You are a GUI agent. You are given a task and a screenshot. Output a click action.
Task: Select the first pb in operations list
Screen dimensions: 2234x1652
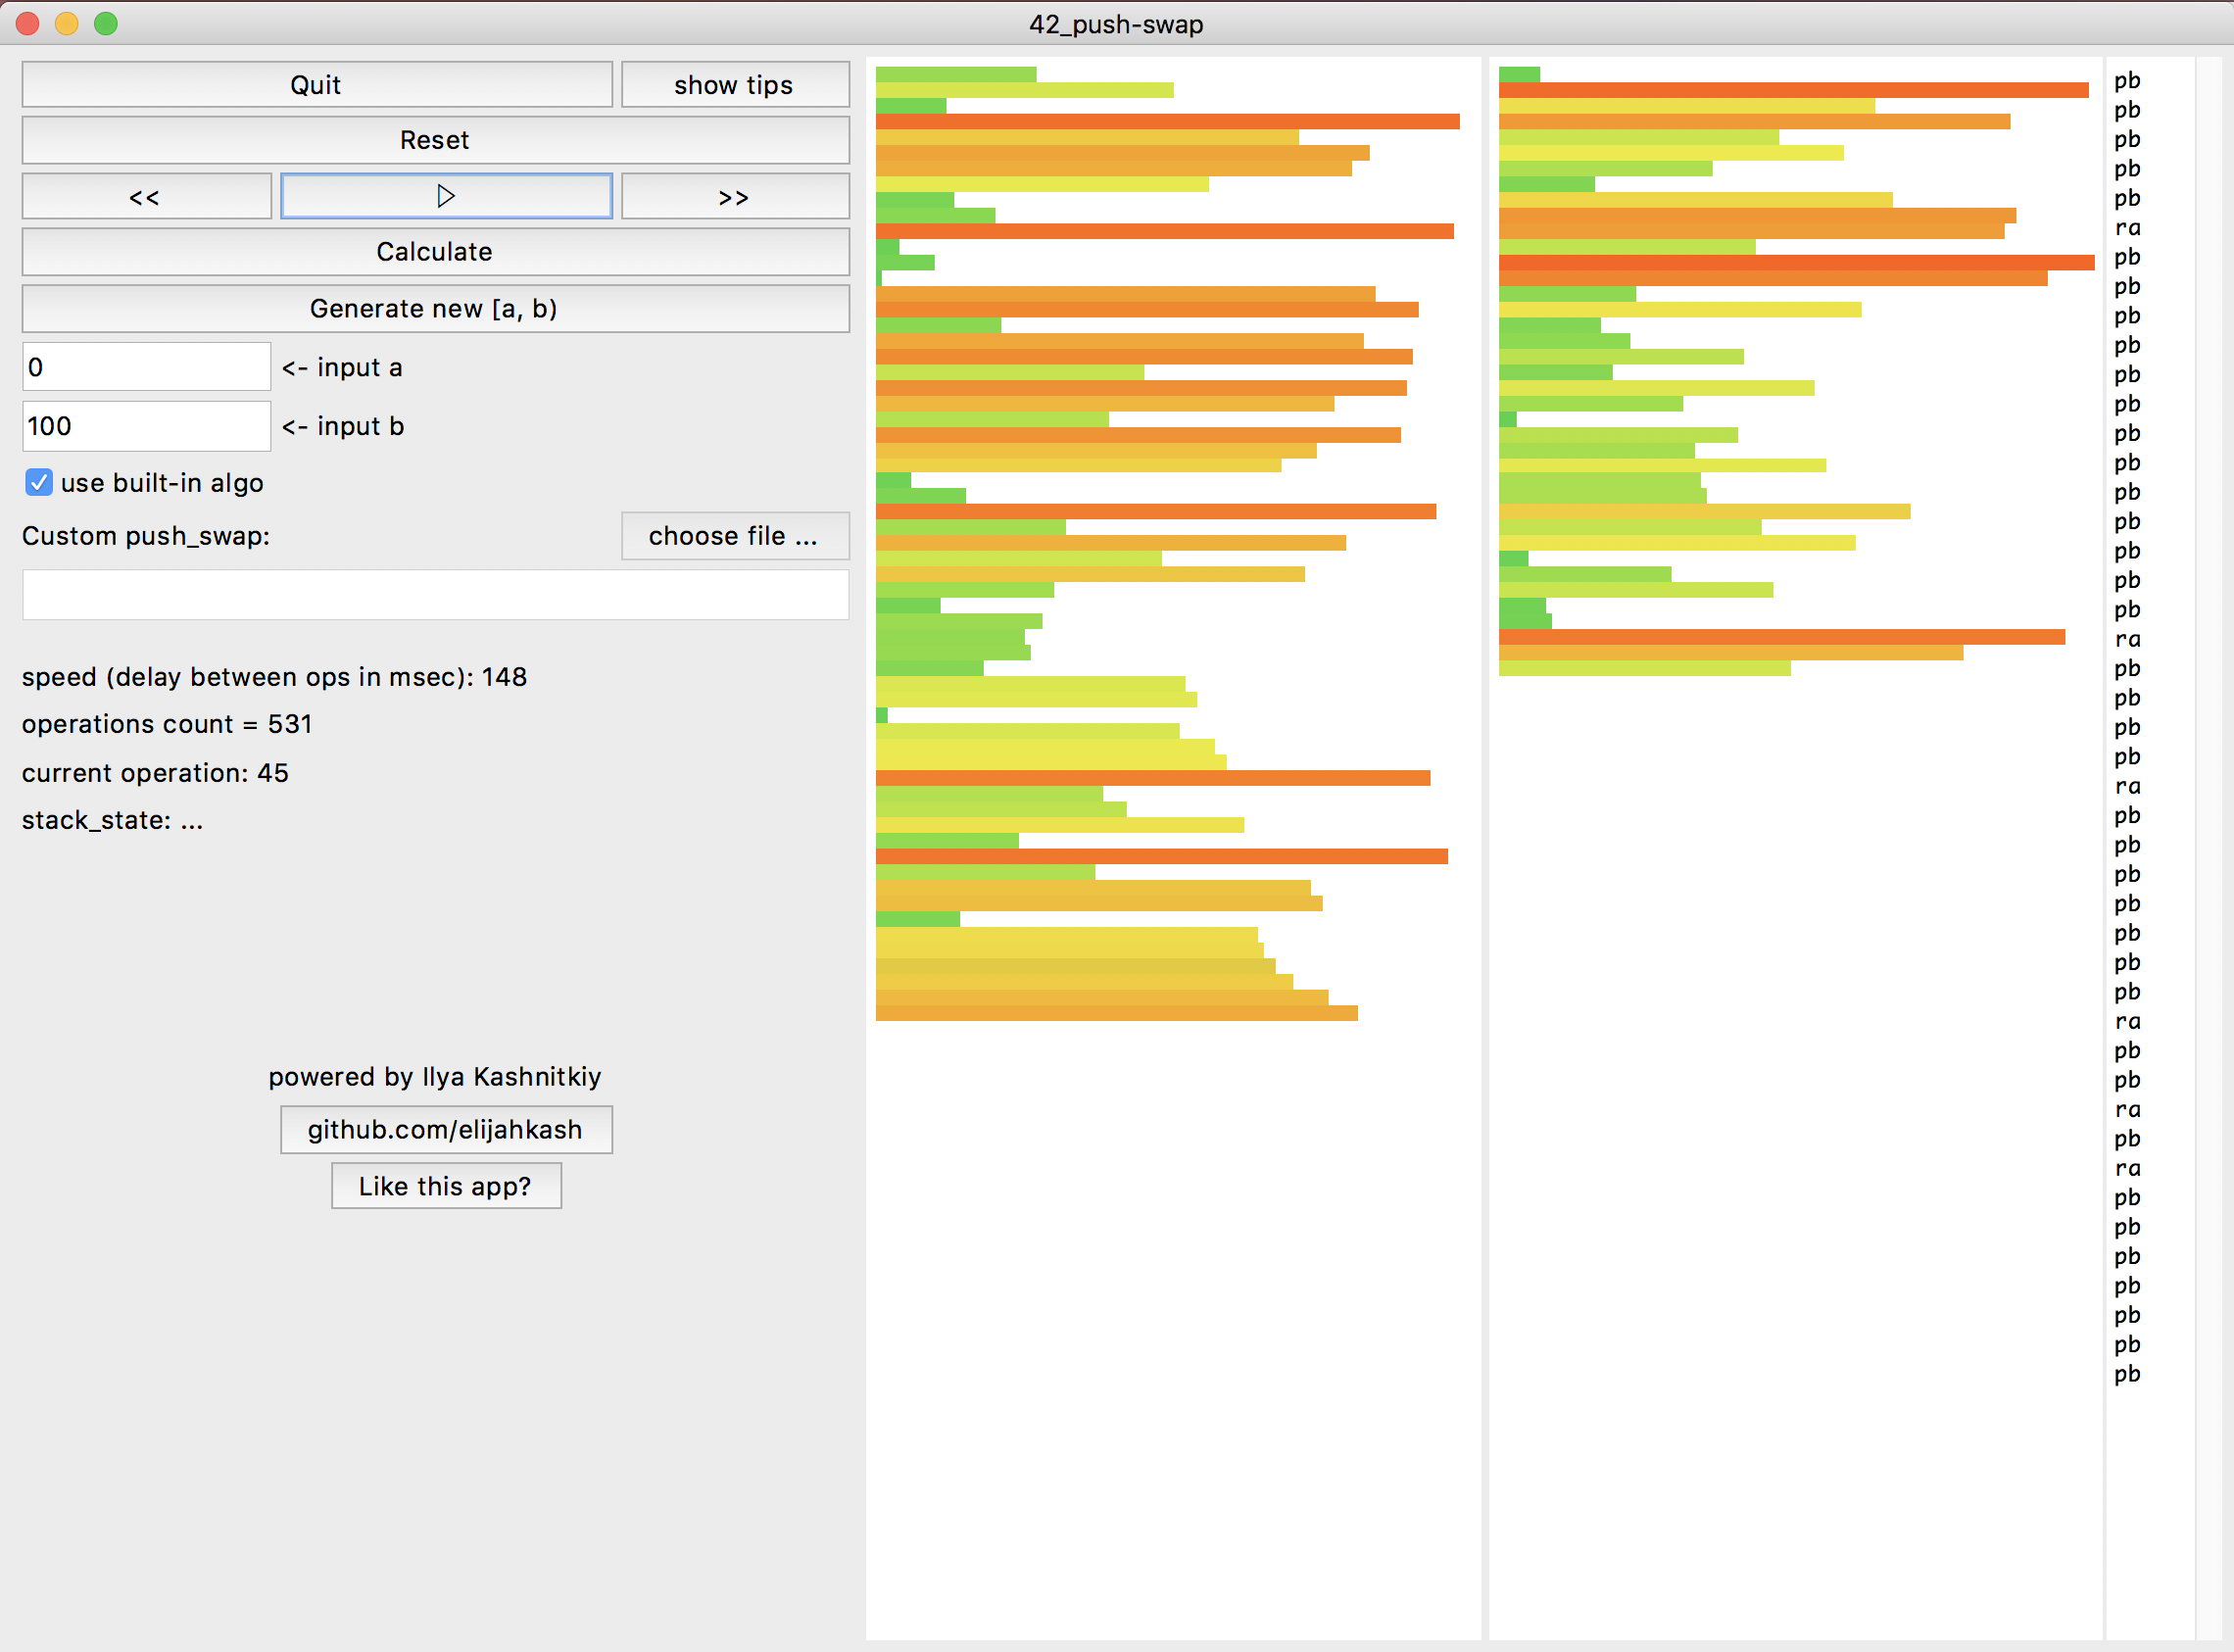click(x=2127, y=80)
